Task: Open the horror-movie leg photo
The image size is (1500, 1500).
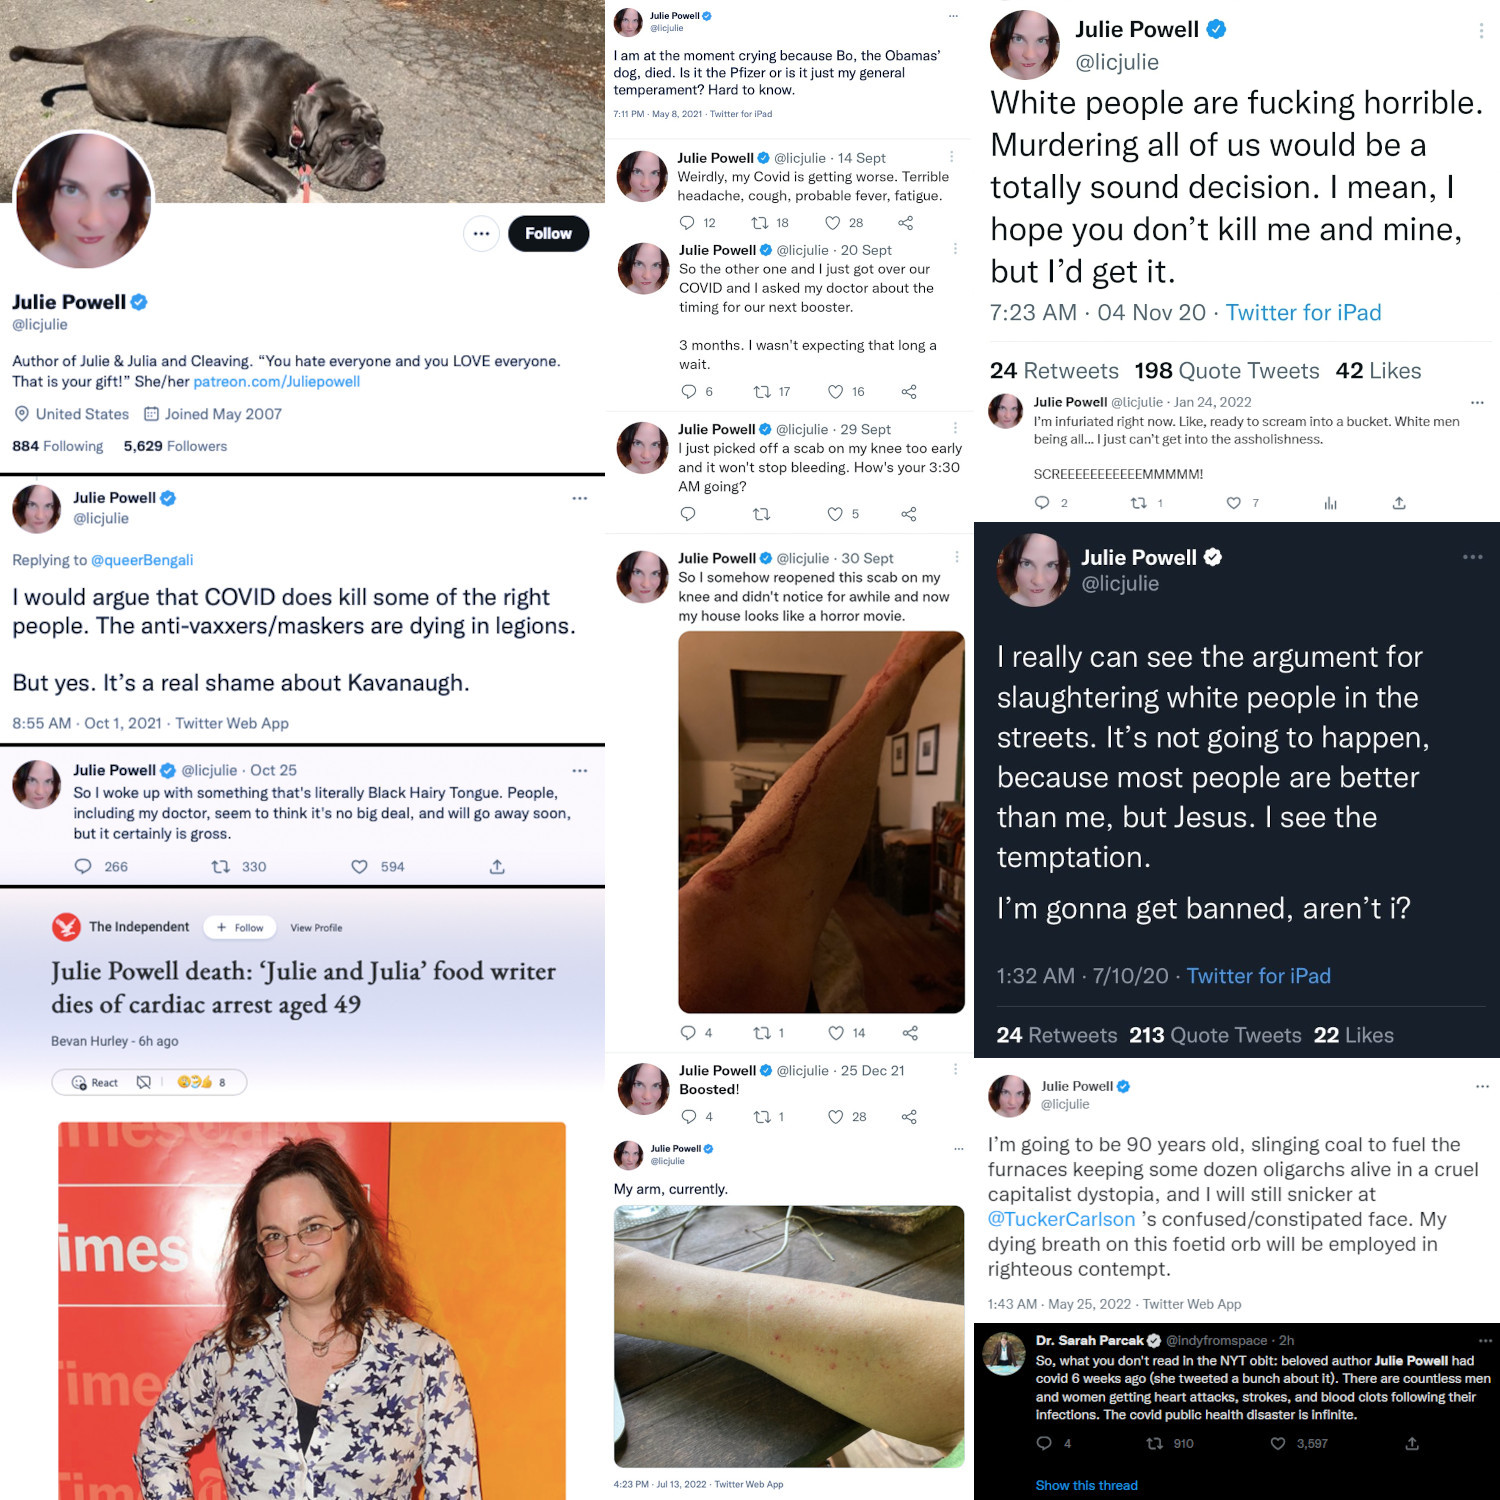Action: 821,822
